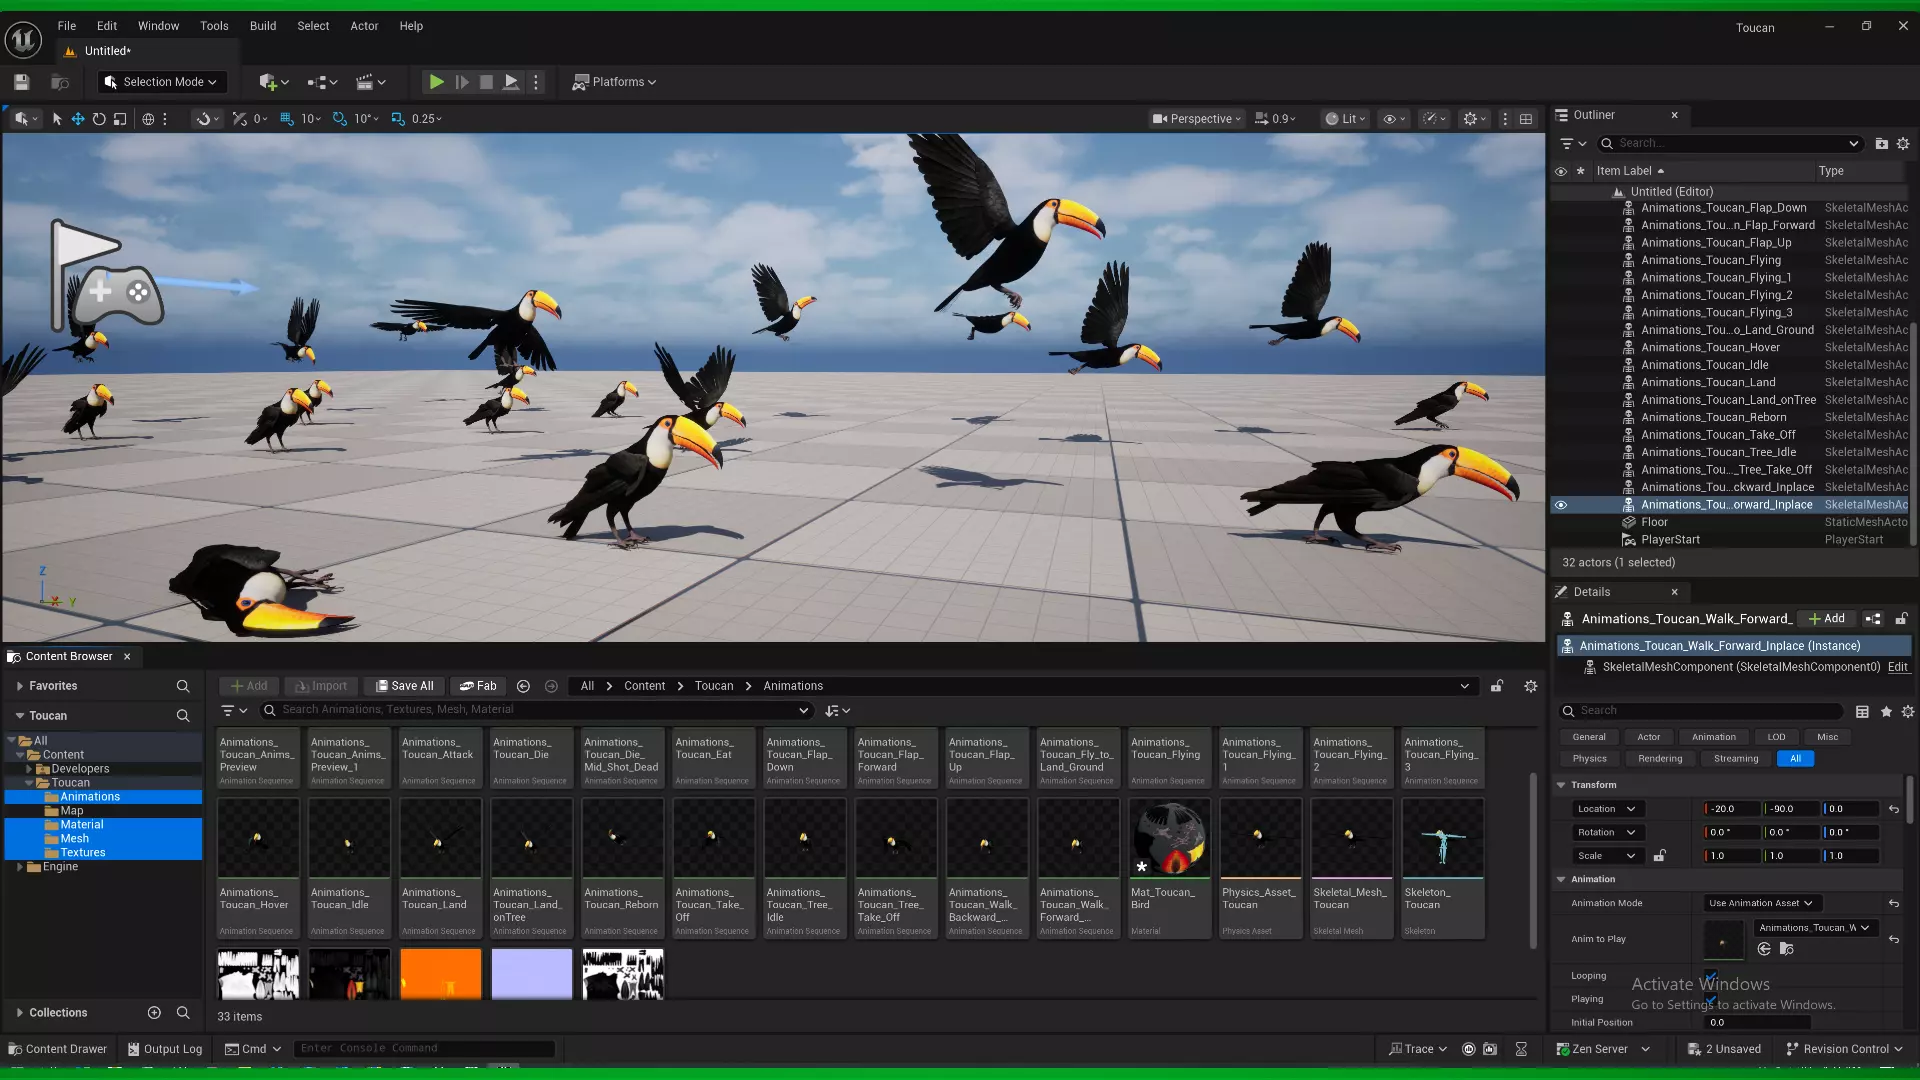The height and width of the screenshot is (1080, 1920).
Task: Open the Animation Mode combo box
Action: pyautogui.click(x=1759, y=903)
